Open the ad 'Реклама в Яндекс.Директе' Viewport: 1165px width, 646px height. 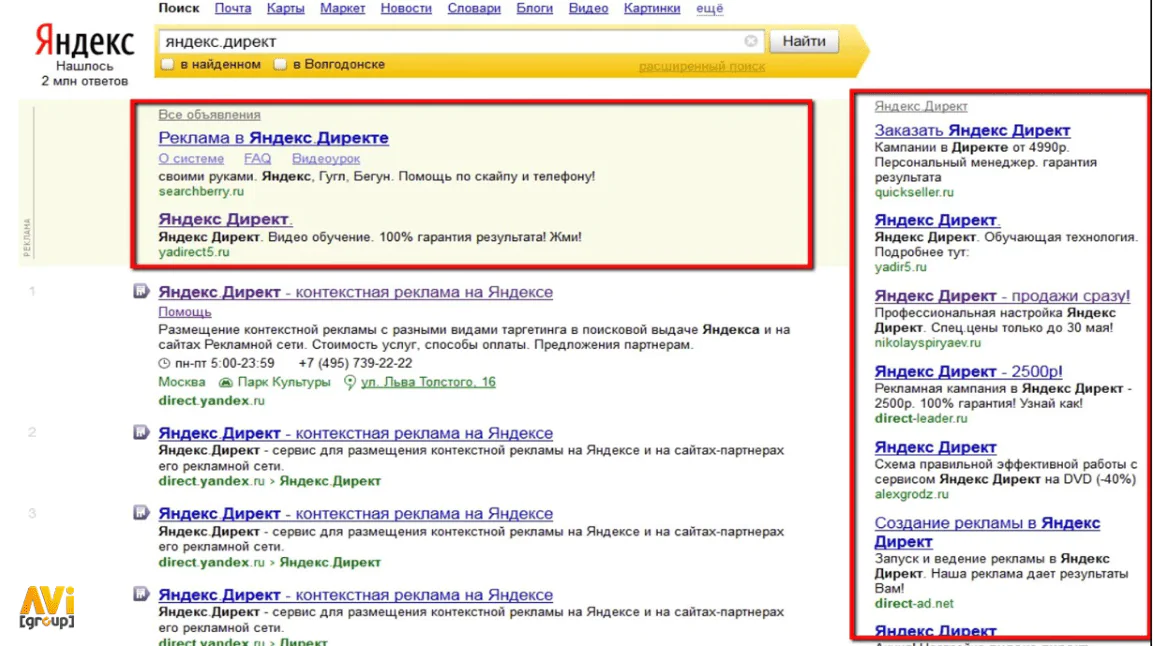click(x=273, y=138)
